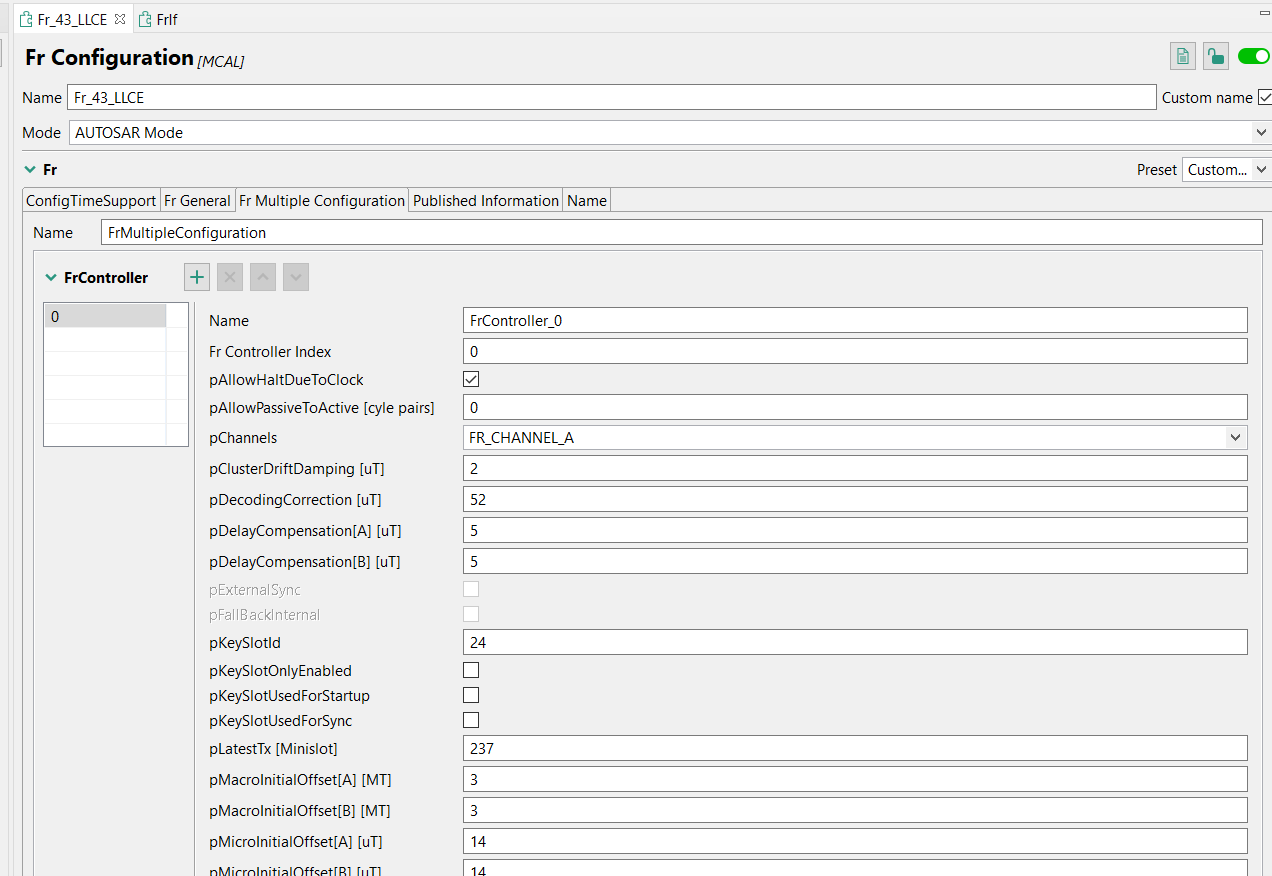This screenshot has width=1272, height=876.
Task: Click the delete icon next to FrController add button
Action: 229,277
